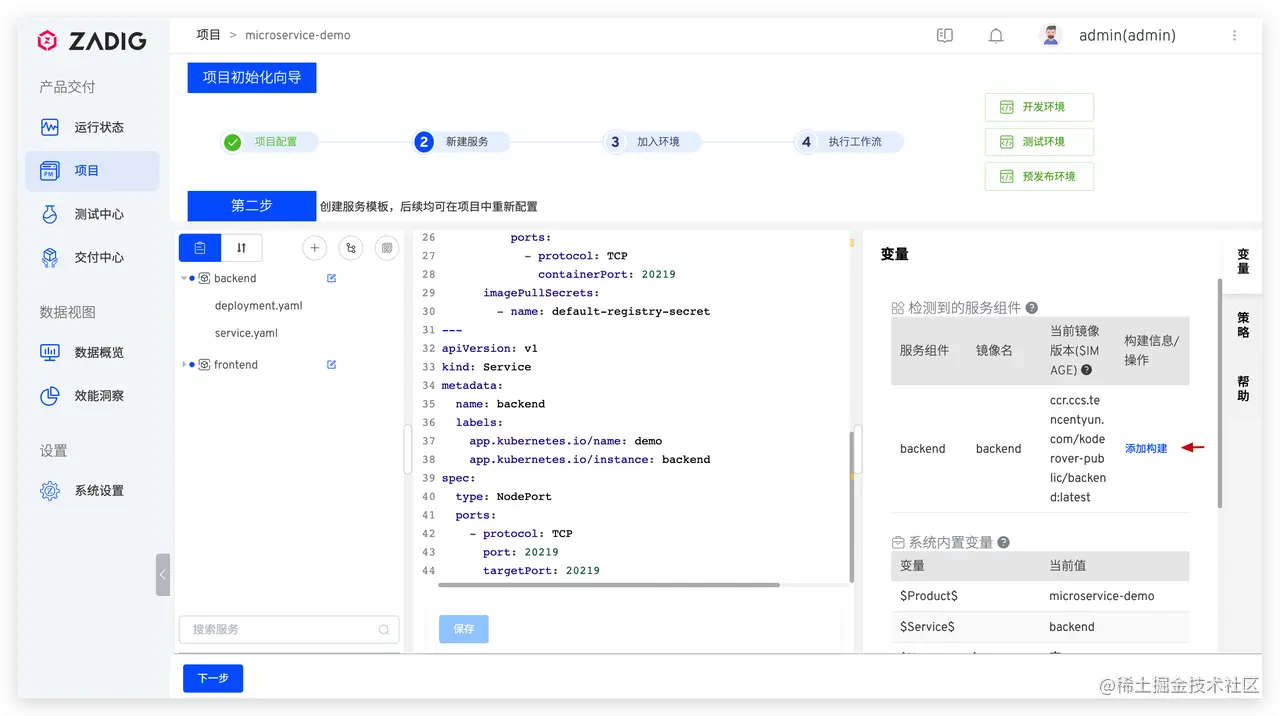1280x716 pixels.
Task: Switch to the service list view tab
Action: coord(200,248)
